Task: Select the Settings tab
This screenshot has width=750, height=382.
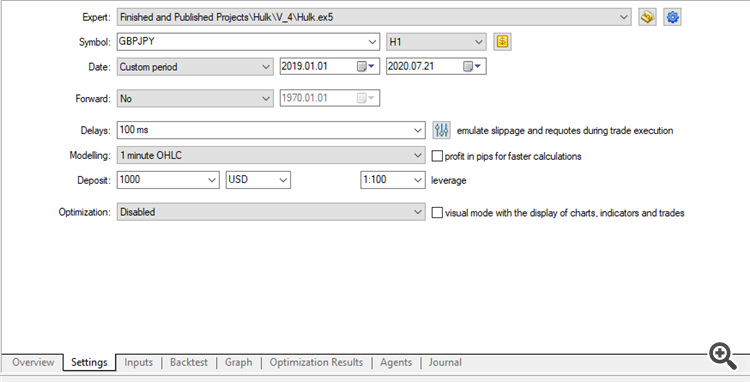Action: [x=89, y=362]
